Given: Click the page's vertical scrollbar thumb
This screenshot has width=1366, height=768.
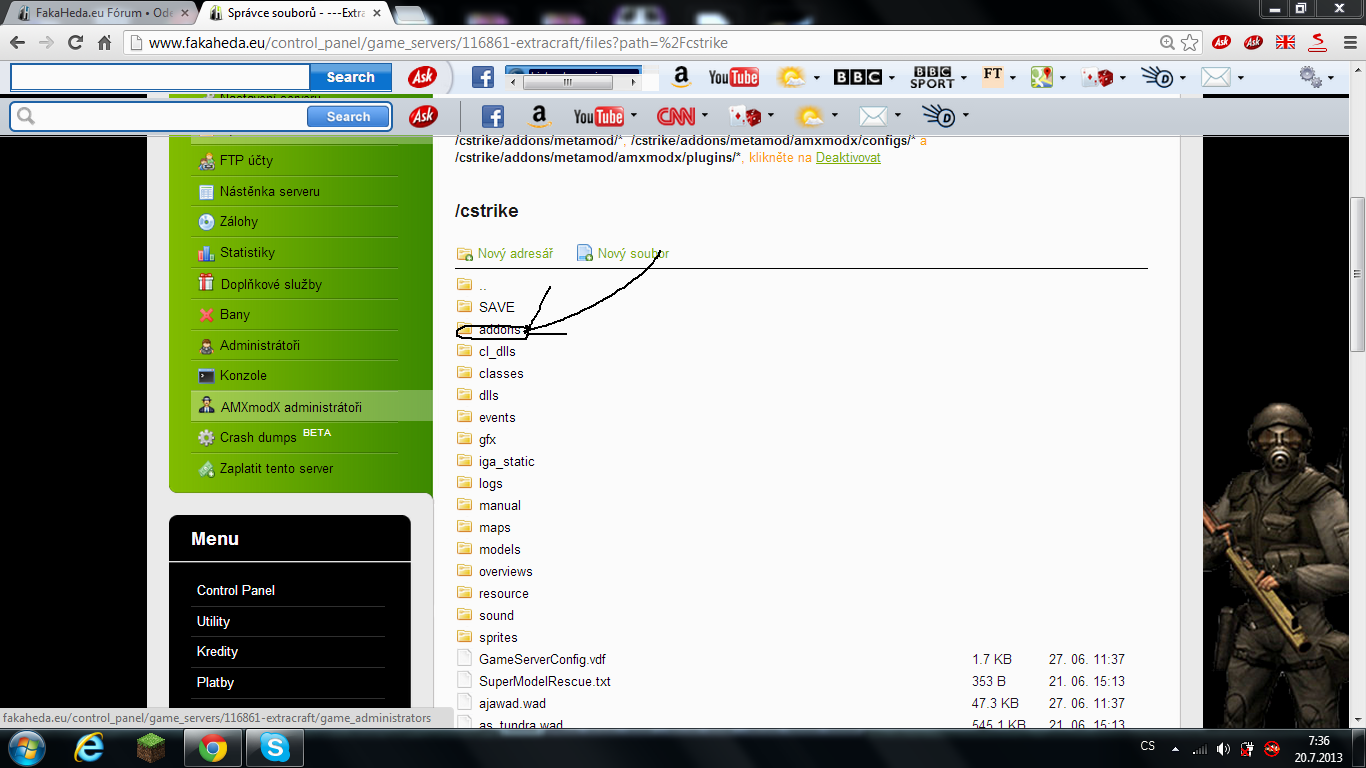Looking at the screenshot, I should (x=1357, y=273).
